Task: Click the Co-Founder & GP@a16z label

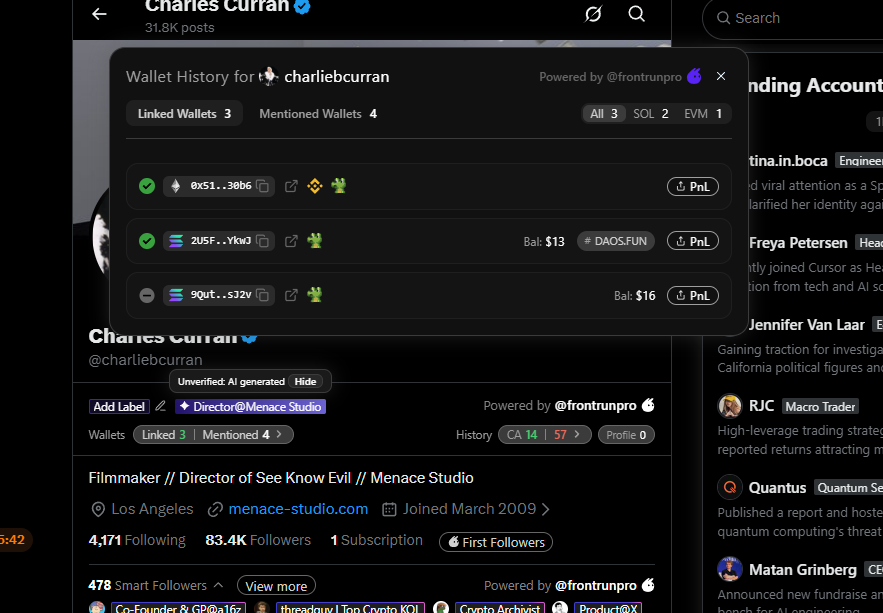Action: tap(178, 608)
